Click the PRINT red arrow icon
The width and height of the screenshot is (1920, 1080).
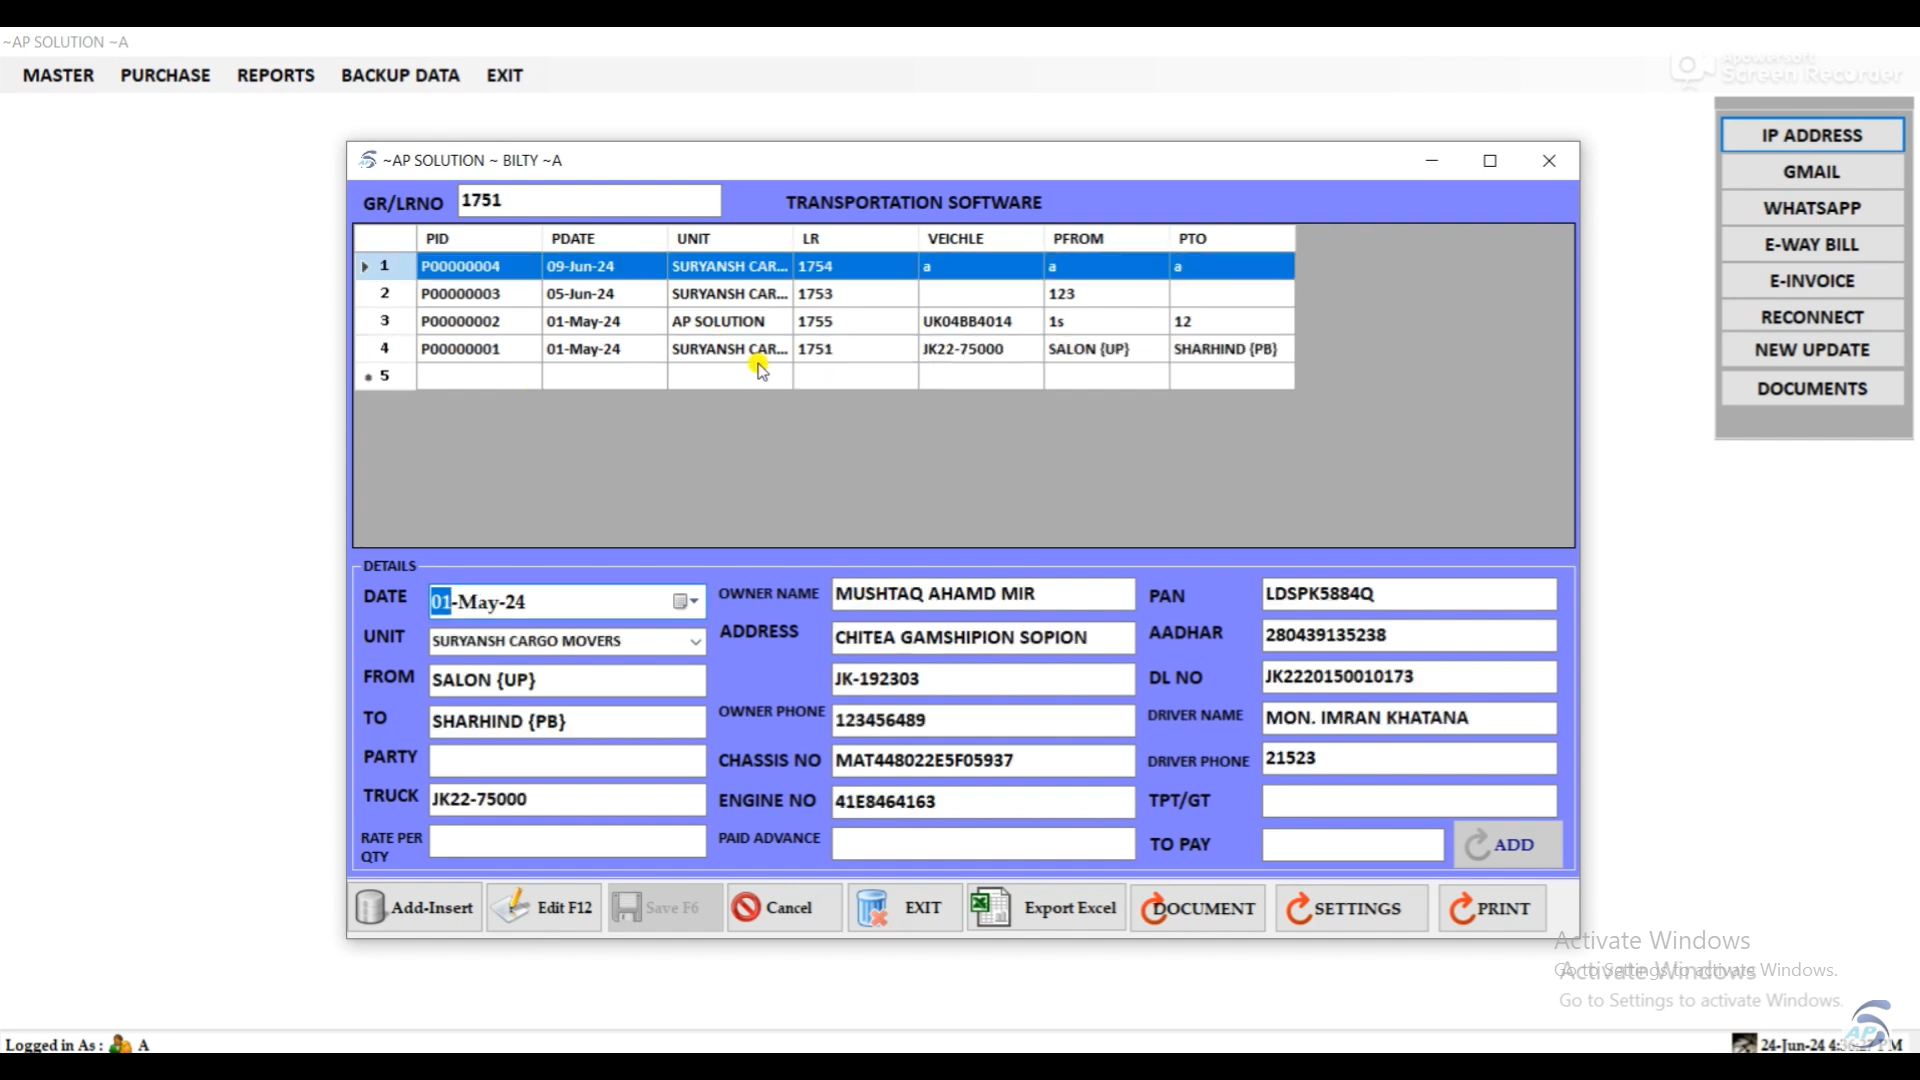pyautogui.click(x=1462, y=908)
